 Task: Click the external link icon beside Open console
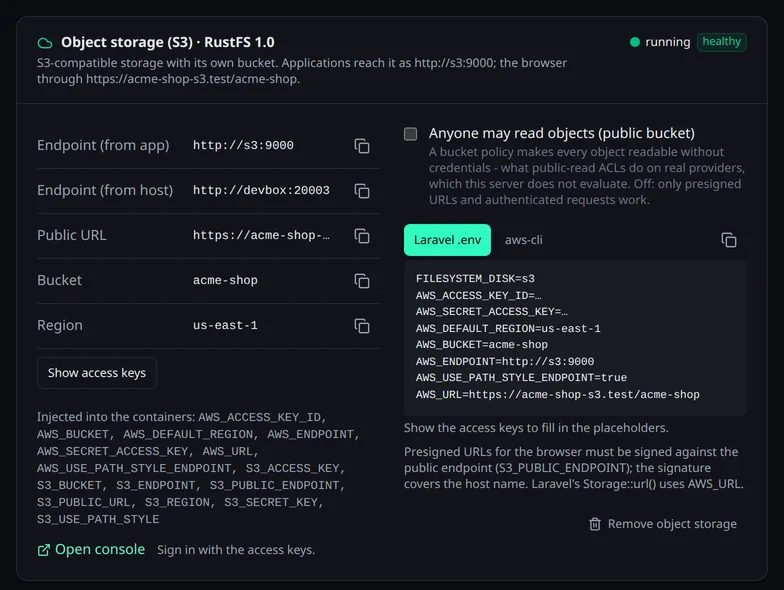pos(44,550)
